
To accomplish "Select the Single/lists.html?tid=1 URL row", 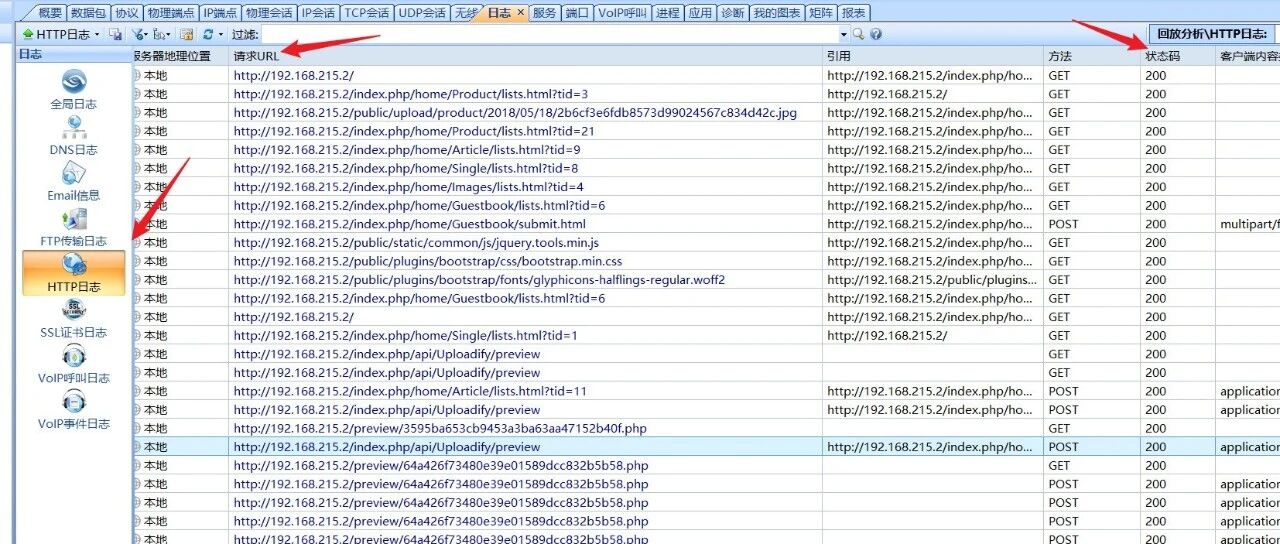I will [405, 335].
